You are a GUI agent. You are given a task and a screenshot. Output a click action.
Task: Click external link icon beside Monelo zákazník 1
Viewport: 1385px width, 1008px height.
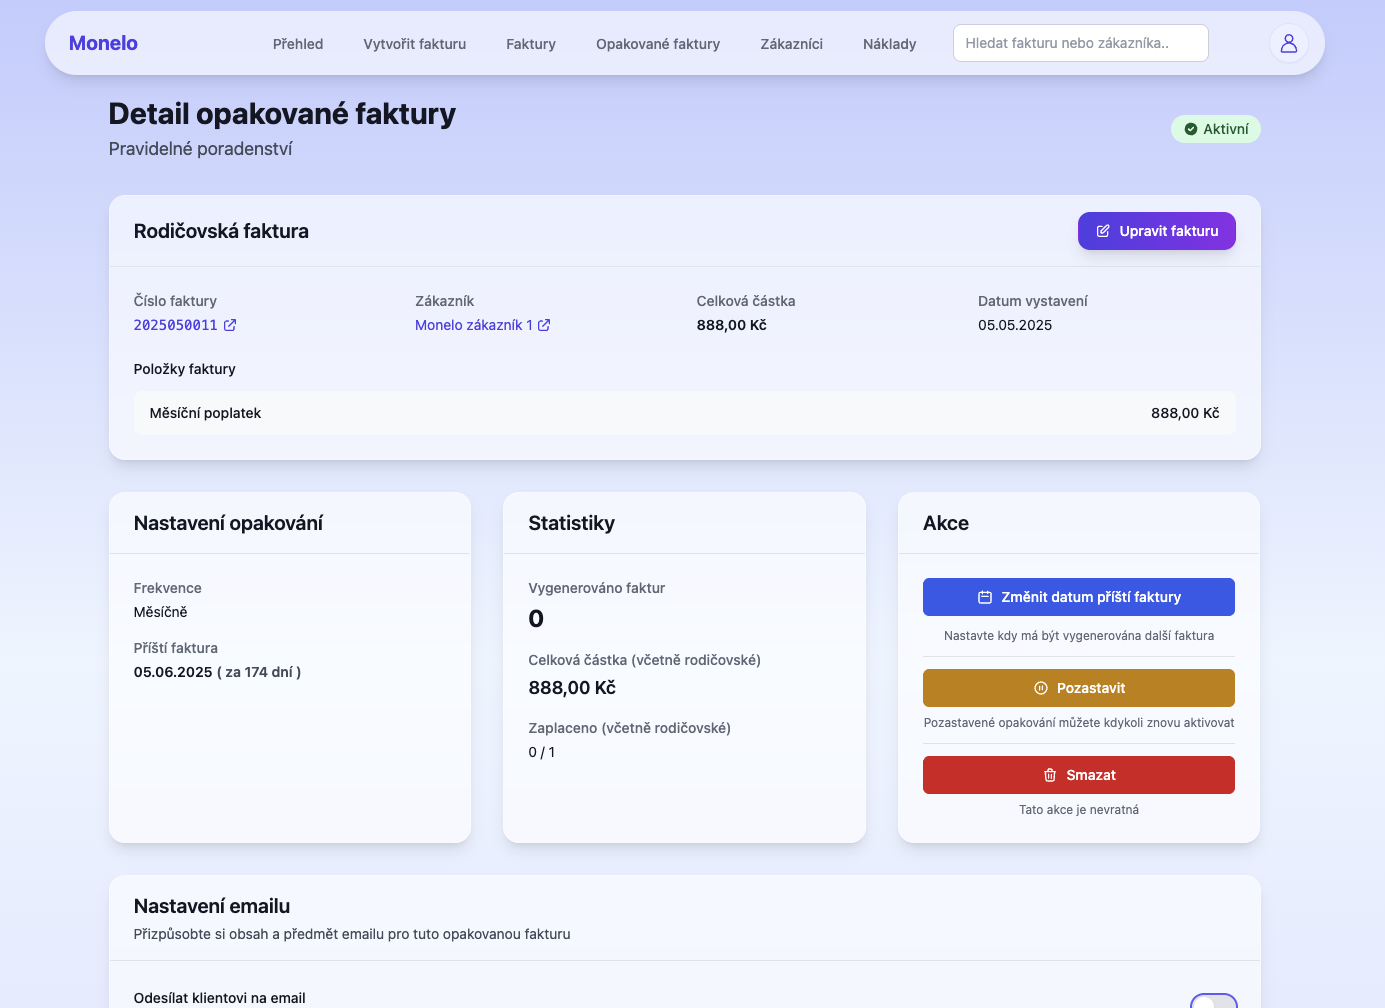(544, 324)
